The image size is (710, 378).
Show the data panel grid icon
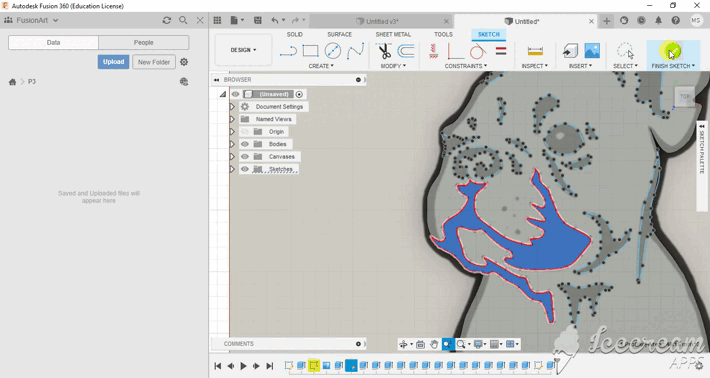click(x=217, y=20)
